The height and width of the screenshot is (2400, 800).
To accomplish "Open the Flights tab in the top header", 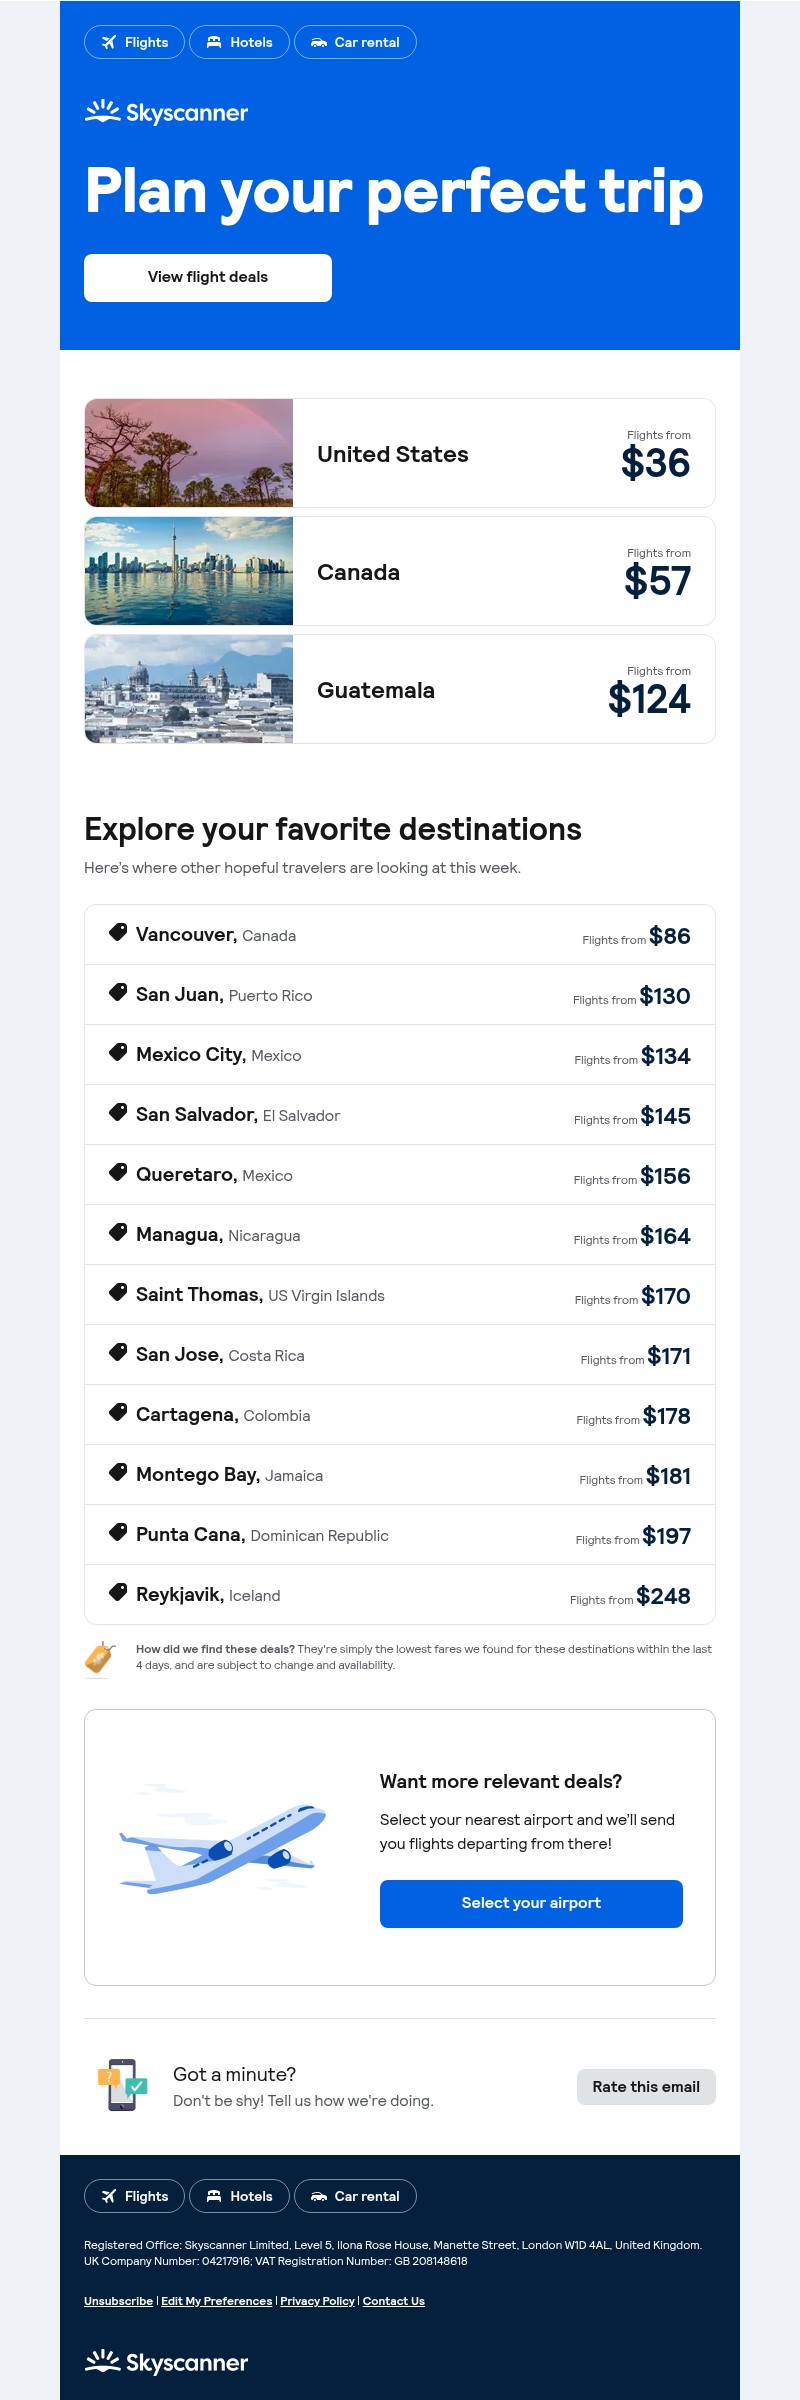I will click(134, 42).
